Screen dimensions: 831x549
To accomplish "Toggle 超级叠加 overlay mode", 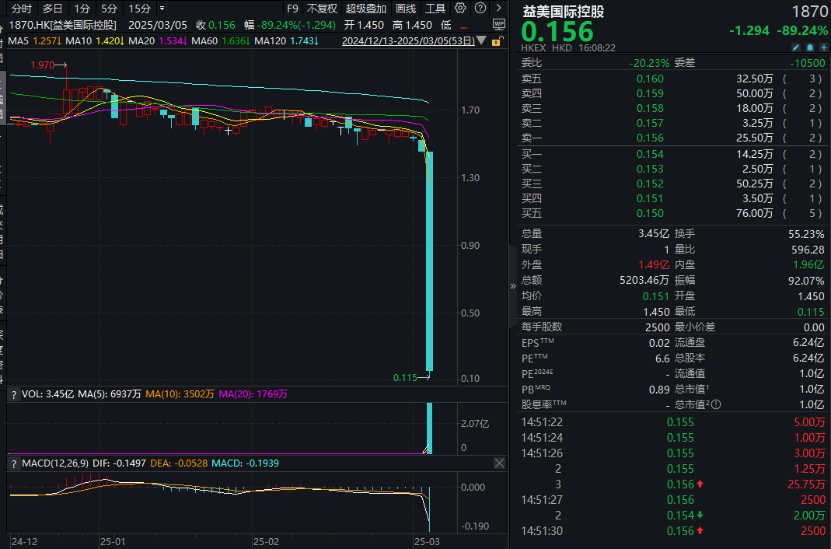I will [365, 7].
